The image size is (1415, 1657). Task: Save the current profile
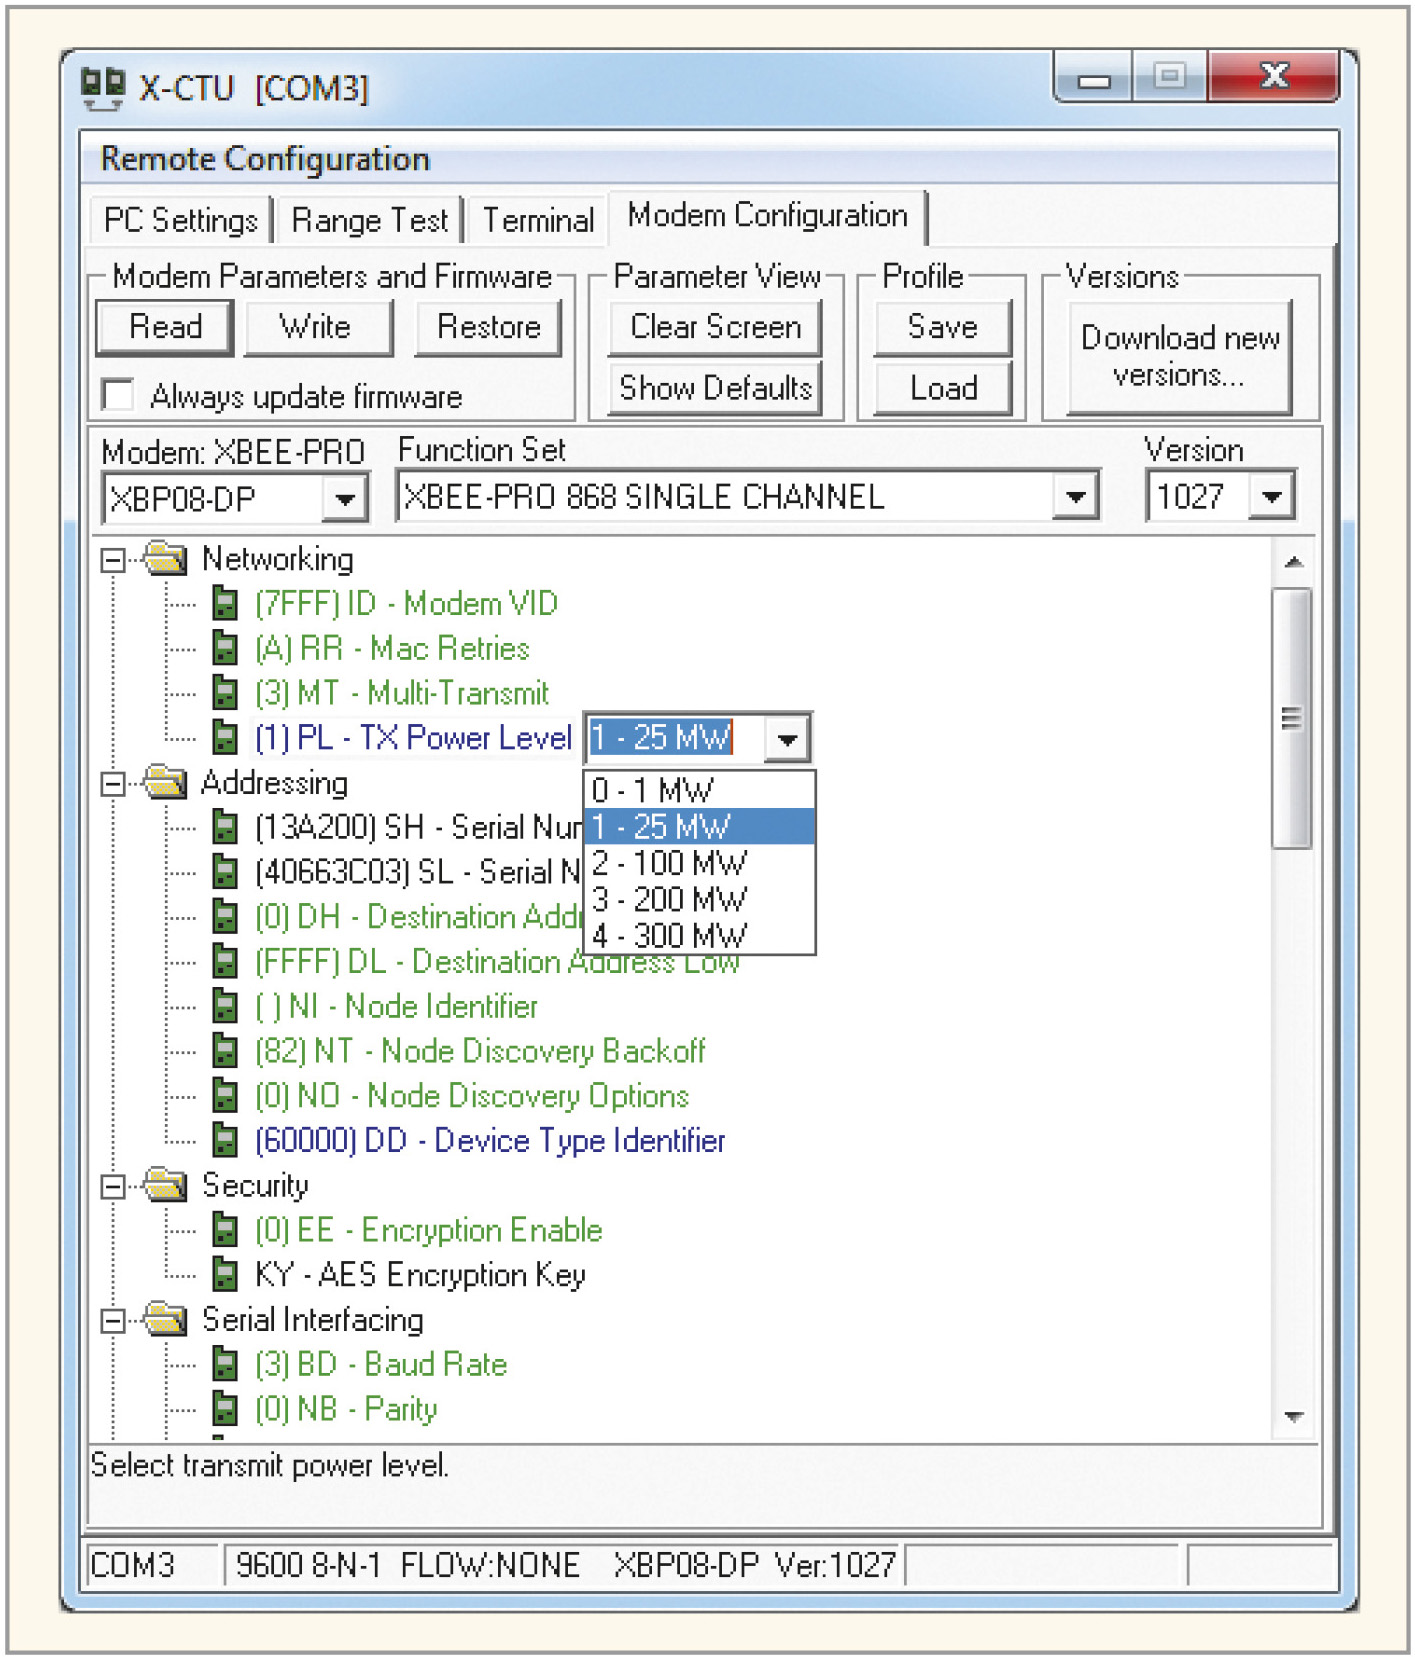point(943,327)
